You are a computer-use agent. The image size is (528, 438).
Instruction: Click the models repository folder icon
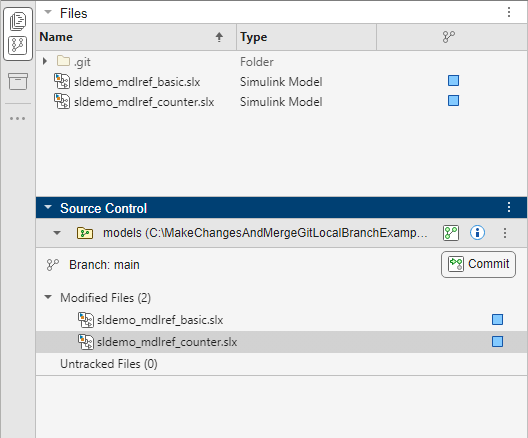click(x=85, y=233)
